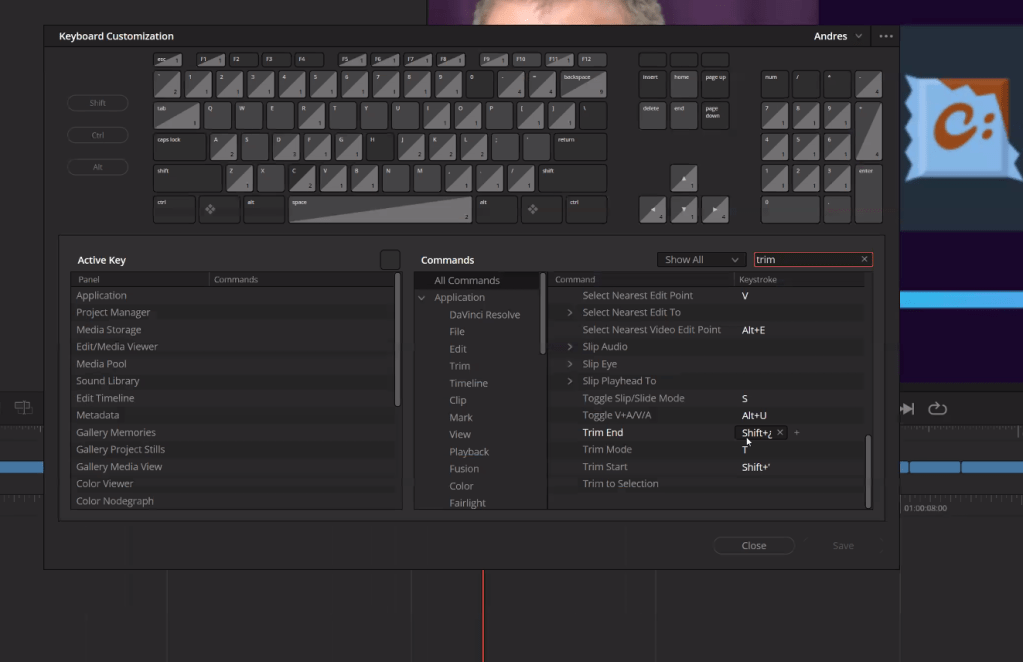Click the Media Pool panel row

[x=233, y=364]
